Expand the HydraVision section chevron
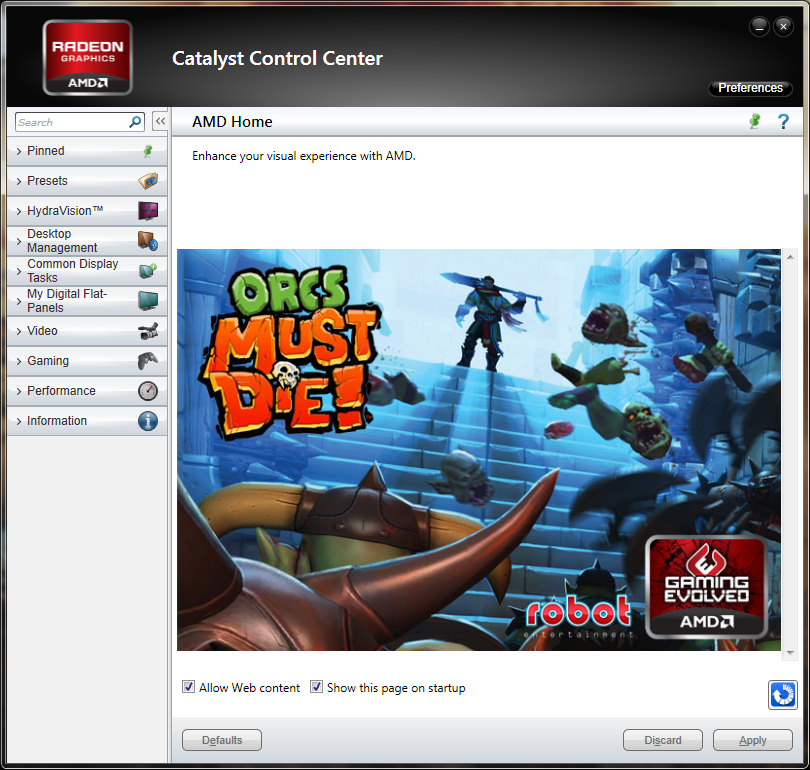 (x=19, y=211)
